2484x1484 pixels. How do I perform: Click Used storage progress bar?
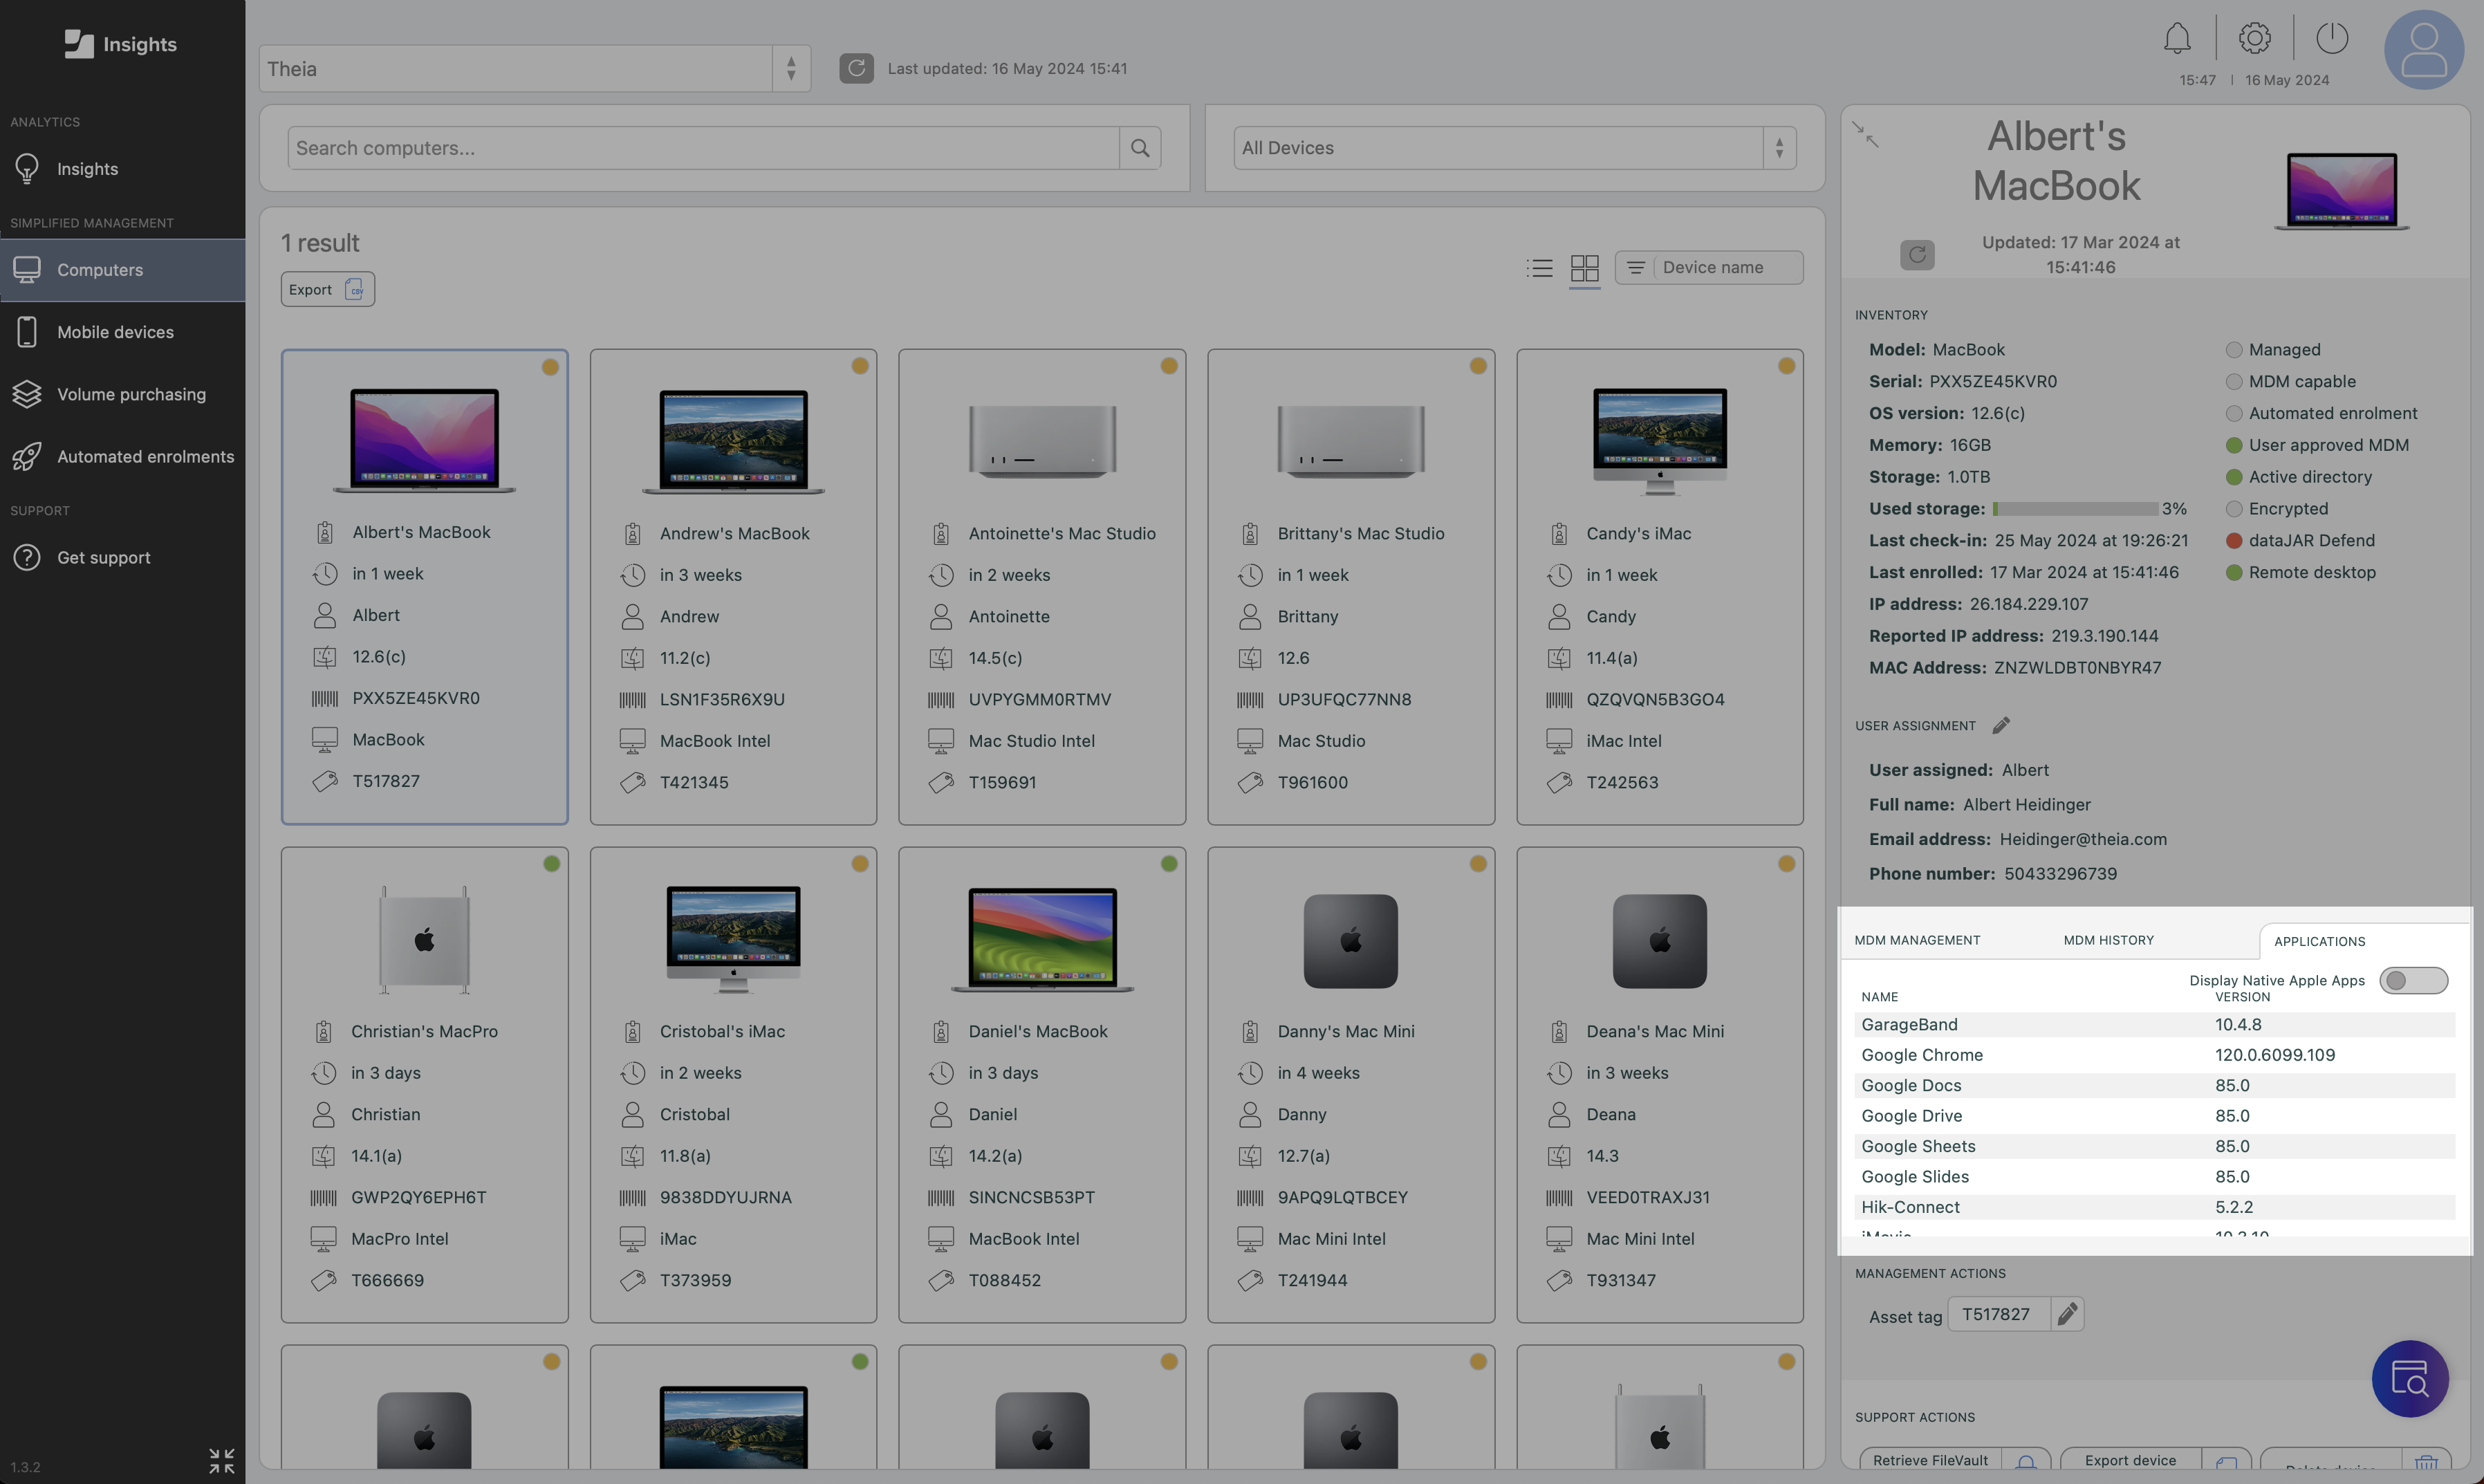point(2075,509)
